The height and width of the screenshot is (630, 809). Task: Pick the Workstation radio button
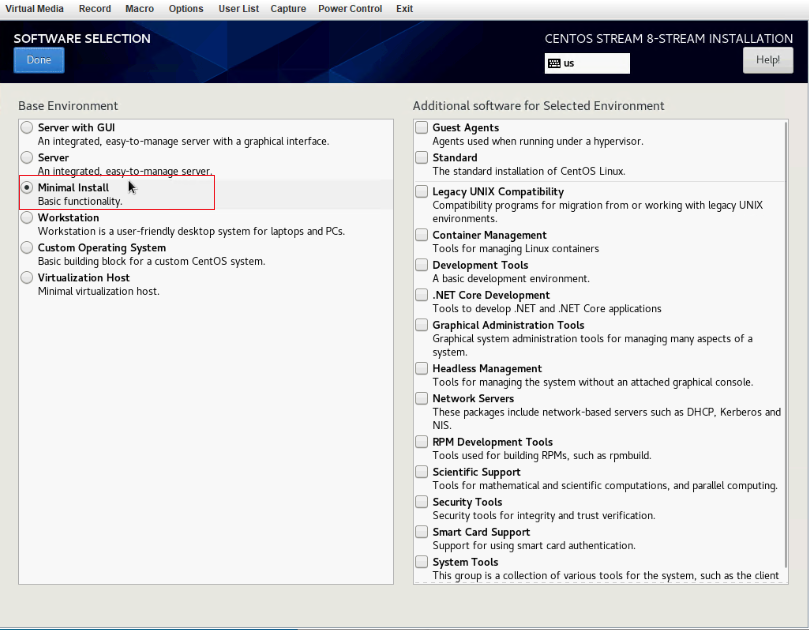(x=27, y=217)
